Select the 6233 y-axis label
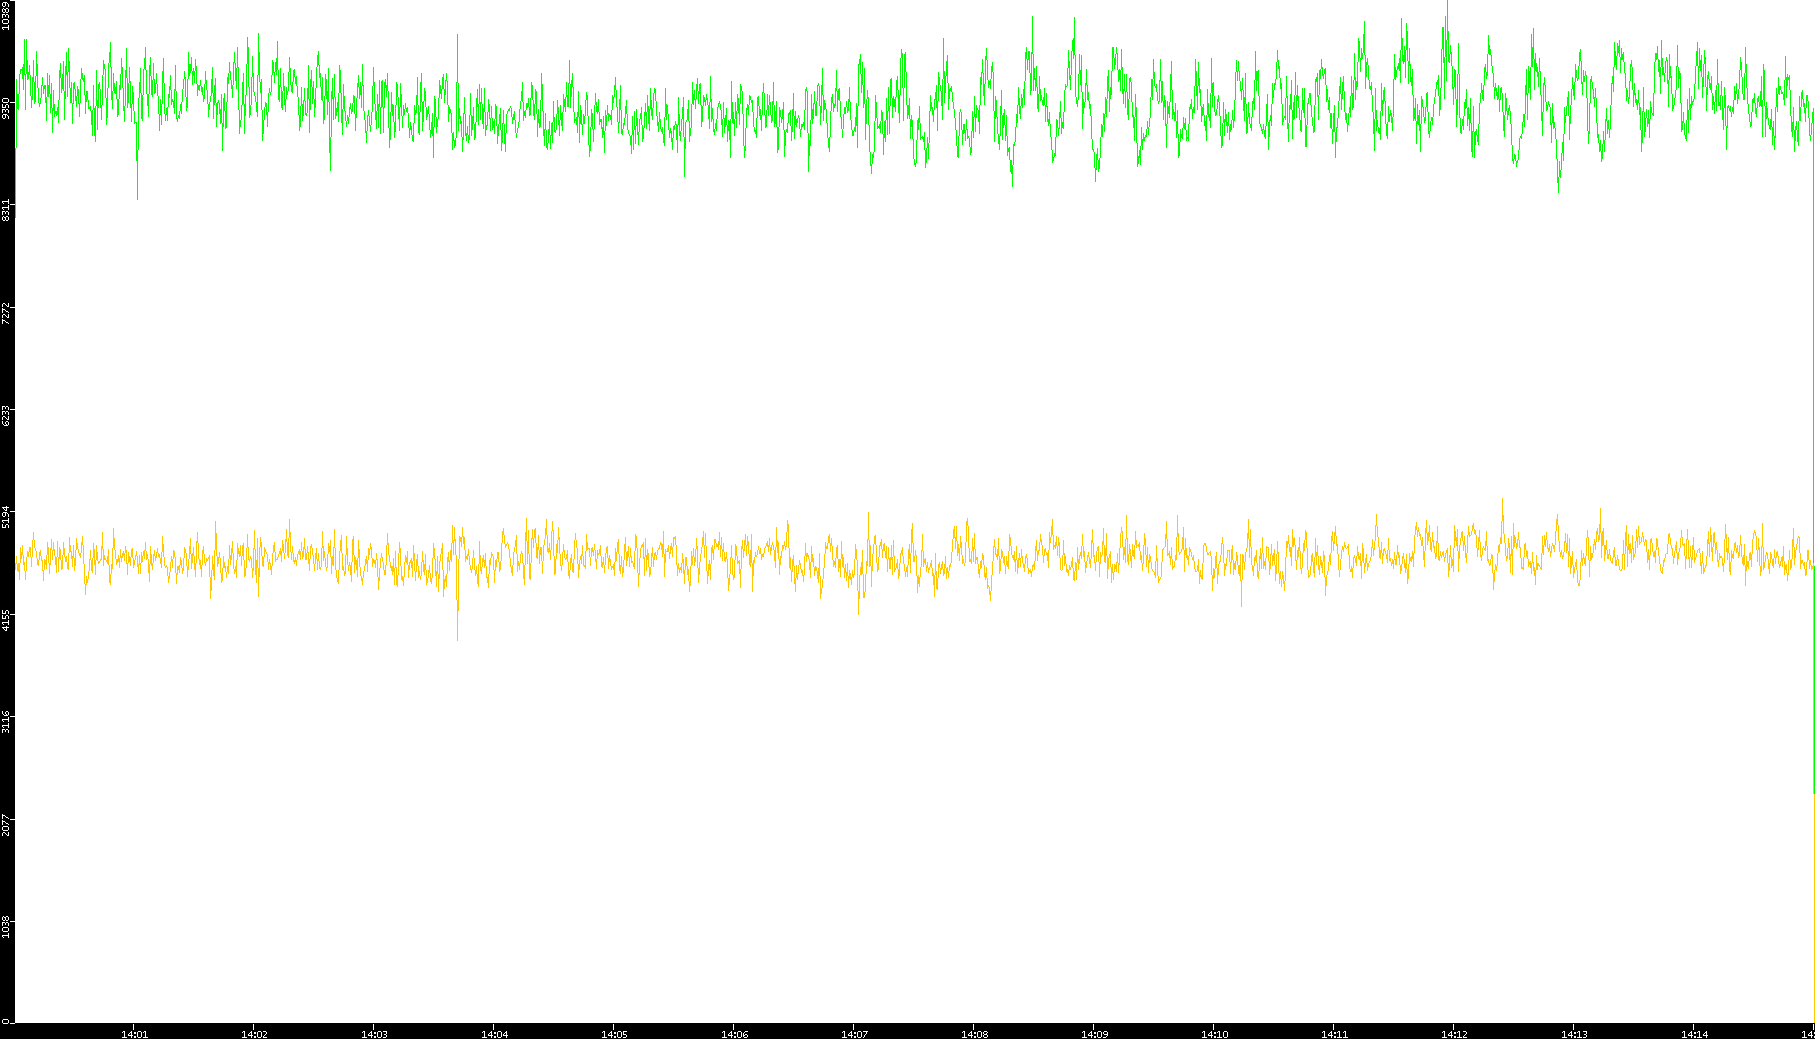Image resolution: width=1815 pixels, height=1039 pixels. [x=6, y=415]
